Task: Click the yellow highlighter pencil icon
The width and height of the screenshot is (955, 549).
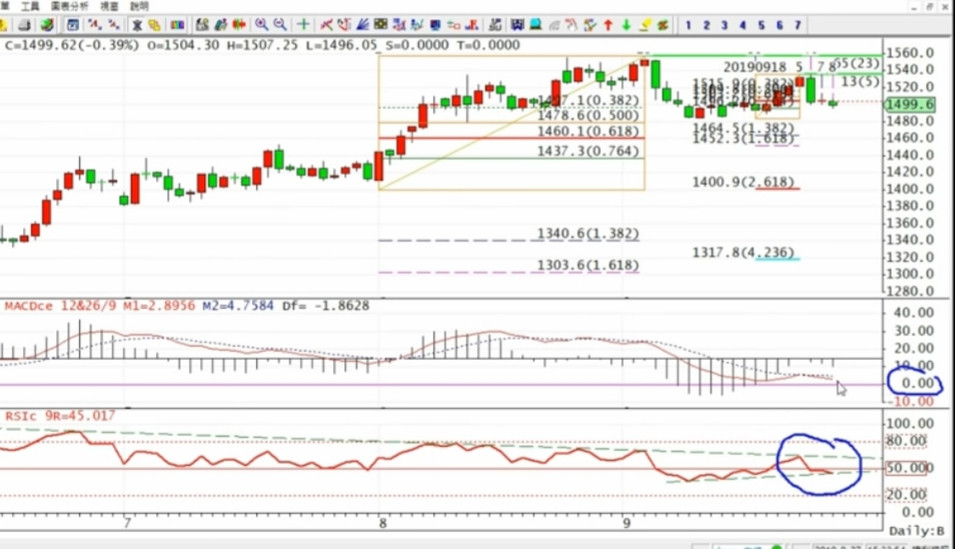Action: 645,25
